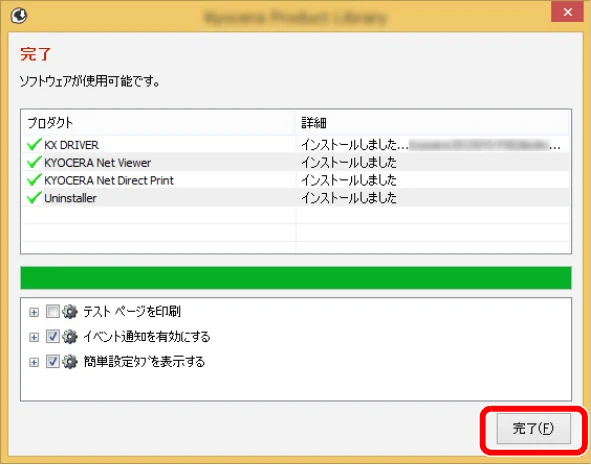Click KYOCERA Net Viewer's インストールしました detail cell

tap(433, 162)
